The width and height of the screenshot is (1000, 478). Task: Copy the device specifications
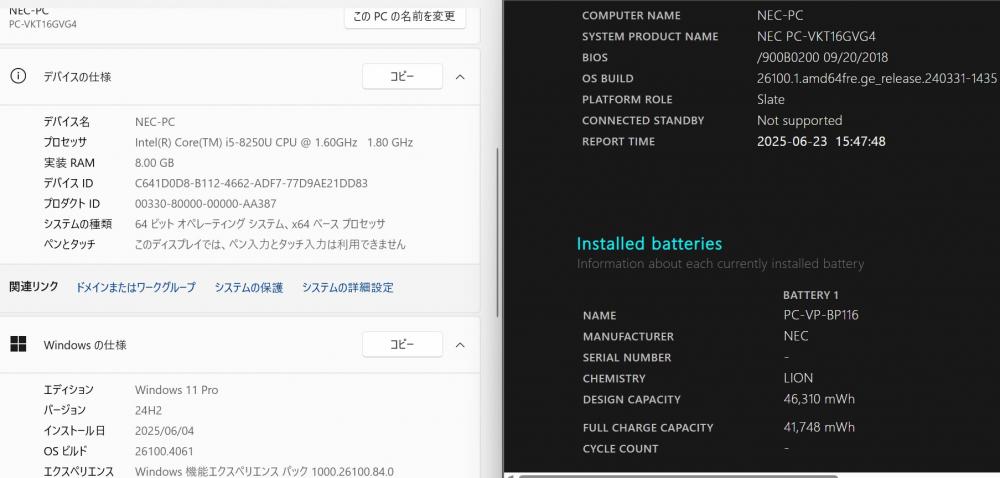click(x=402, y=76)
